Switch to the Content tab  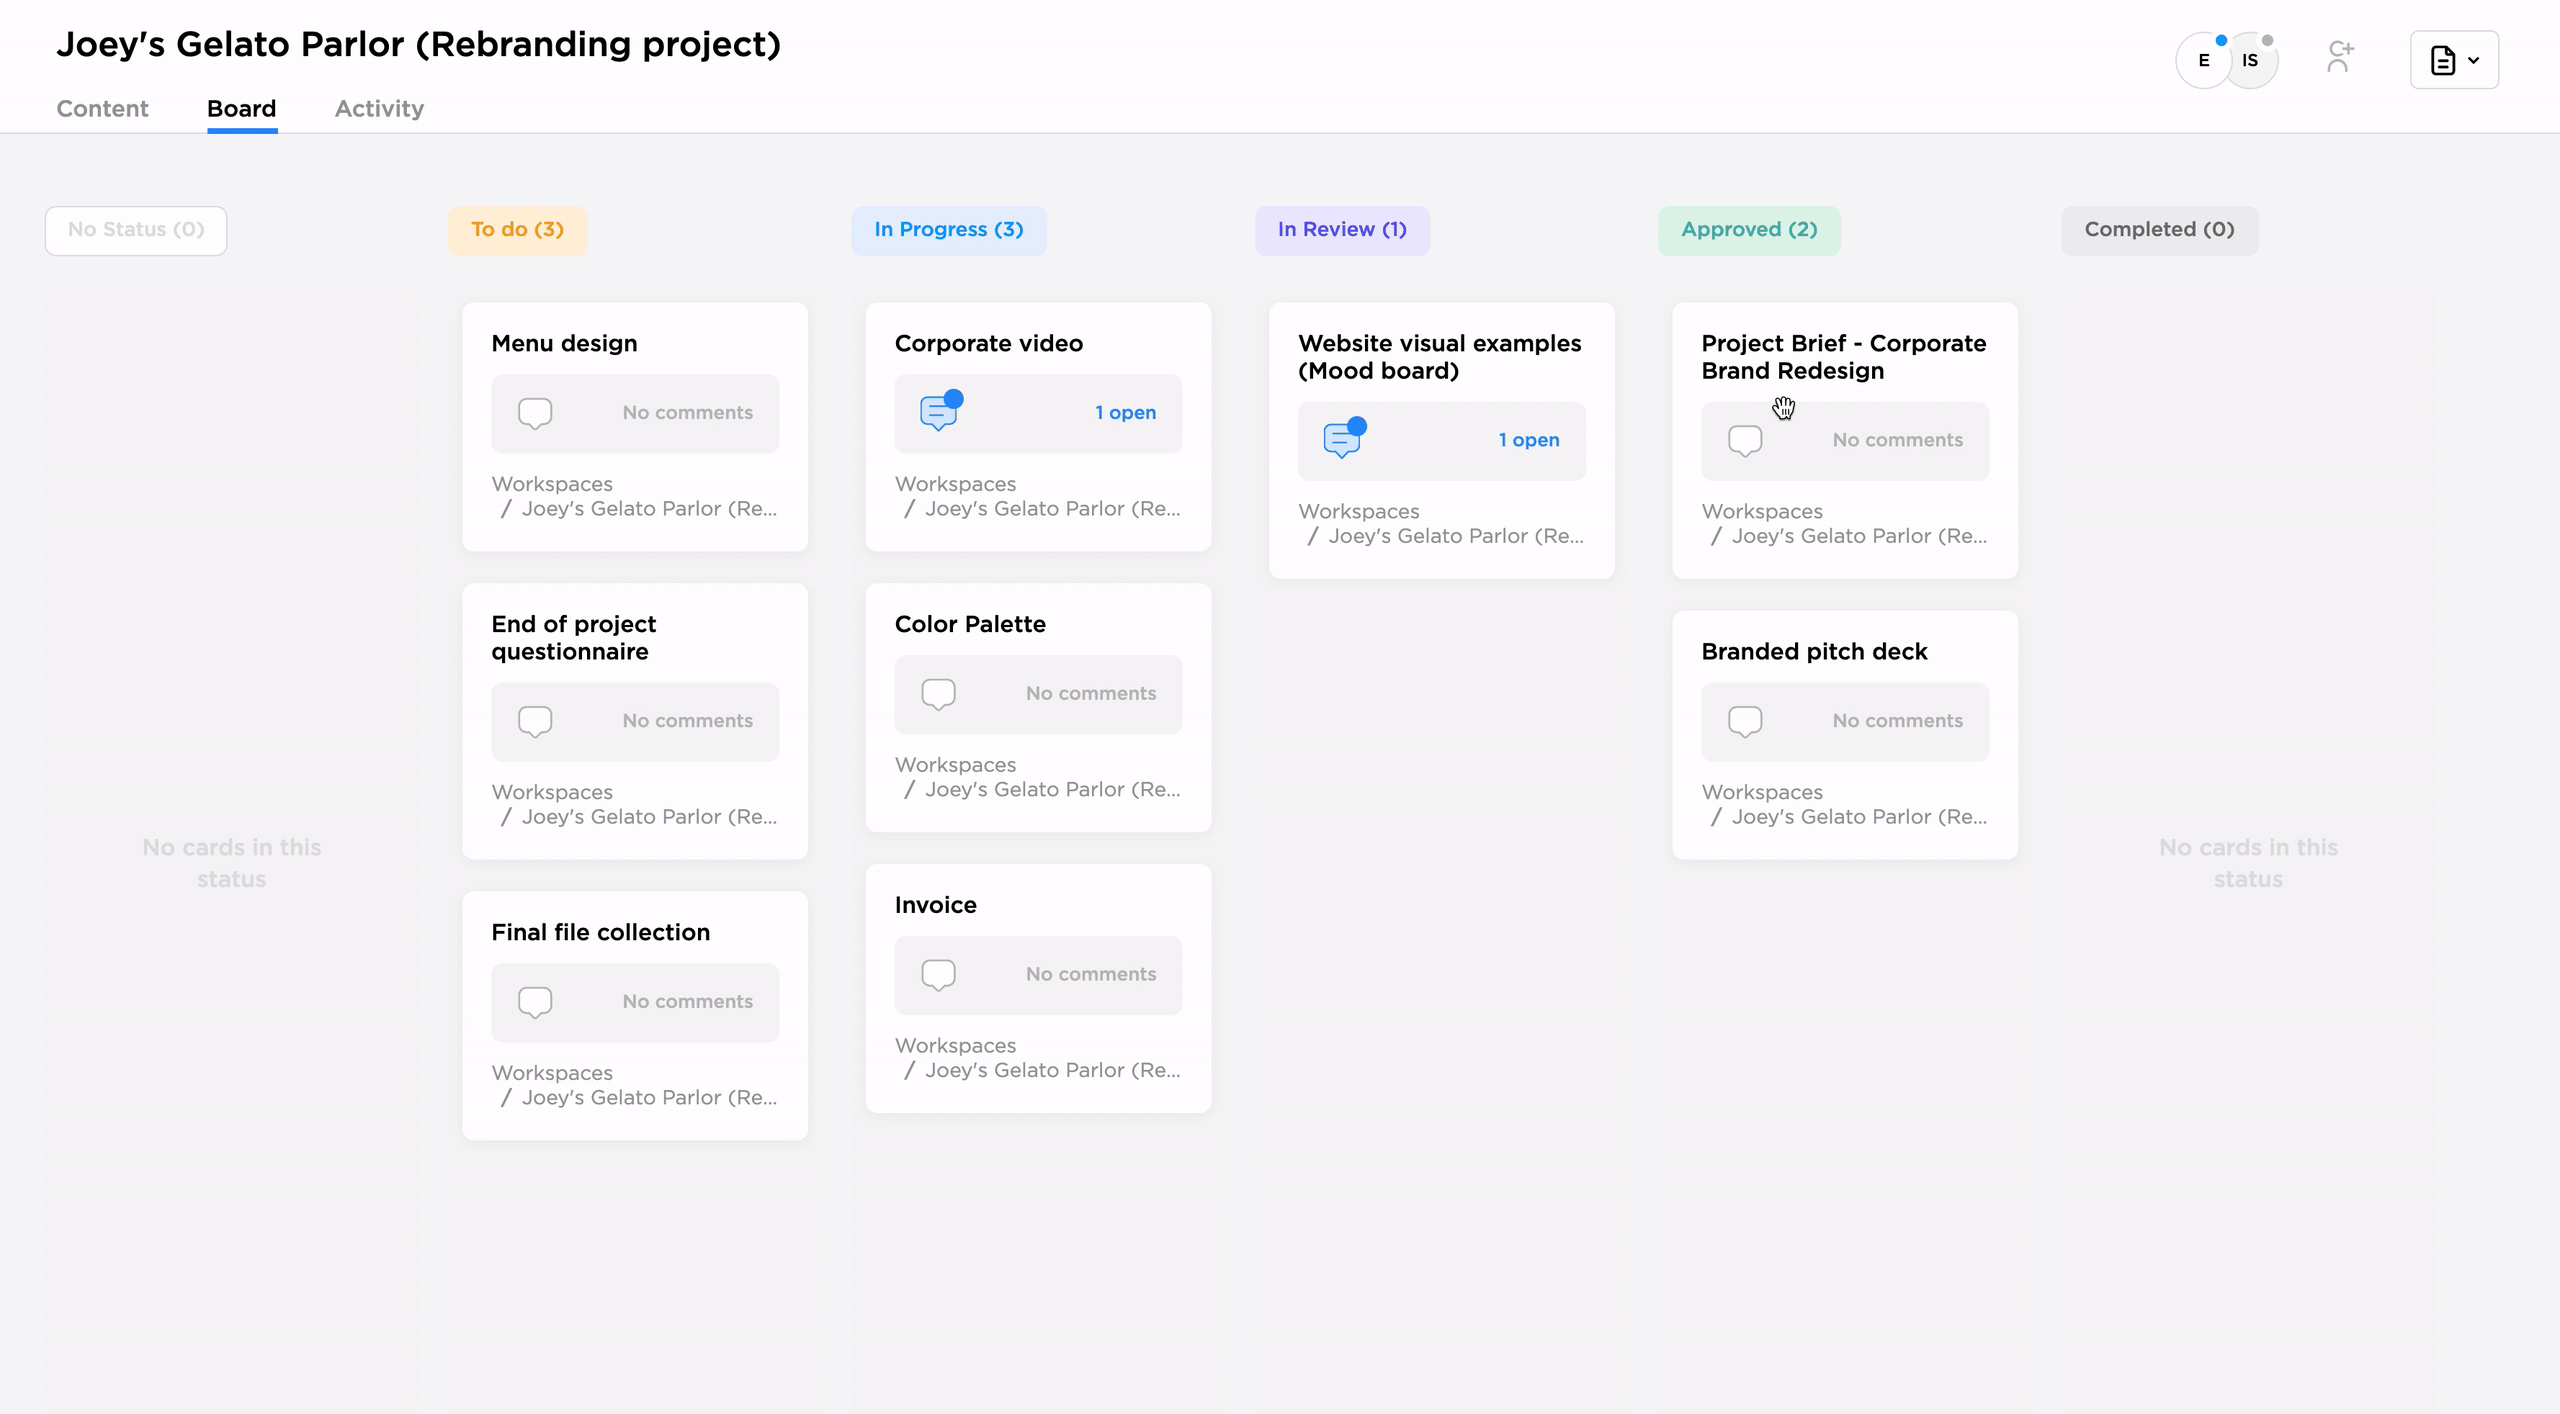point(102,108)
